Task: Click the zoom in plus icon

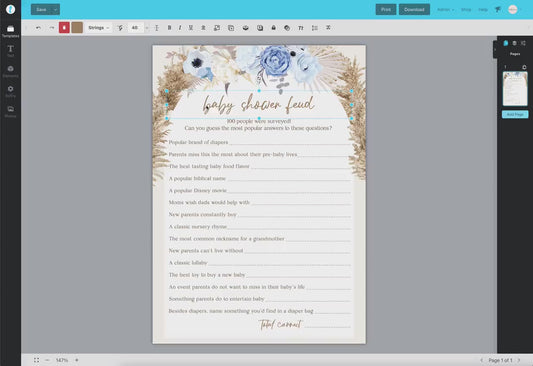Action: pos(76,360)
